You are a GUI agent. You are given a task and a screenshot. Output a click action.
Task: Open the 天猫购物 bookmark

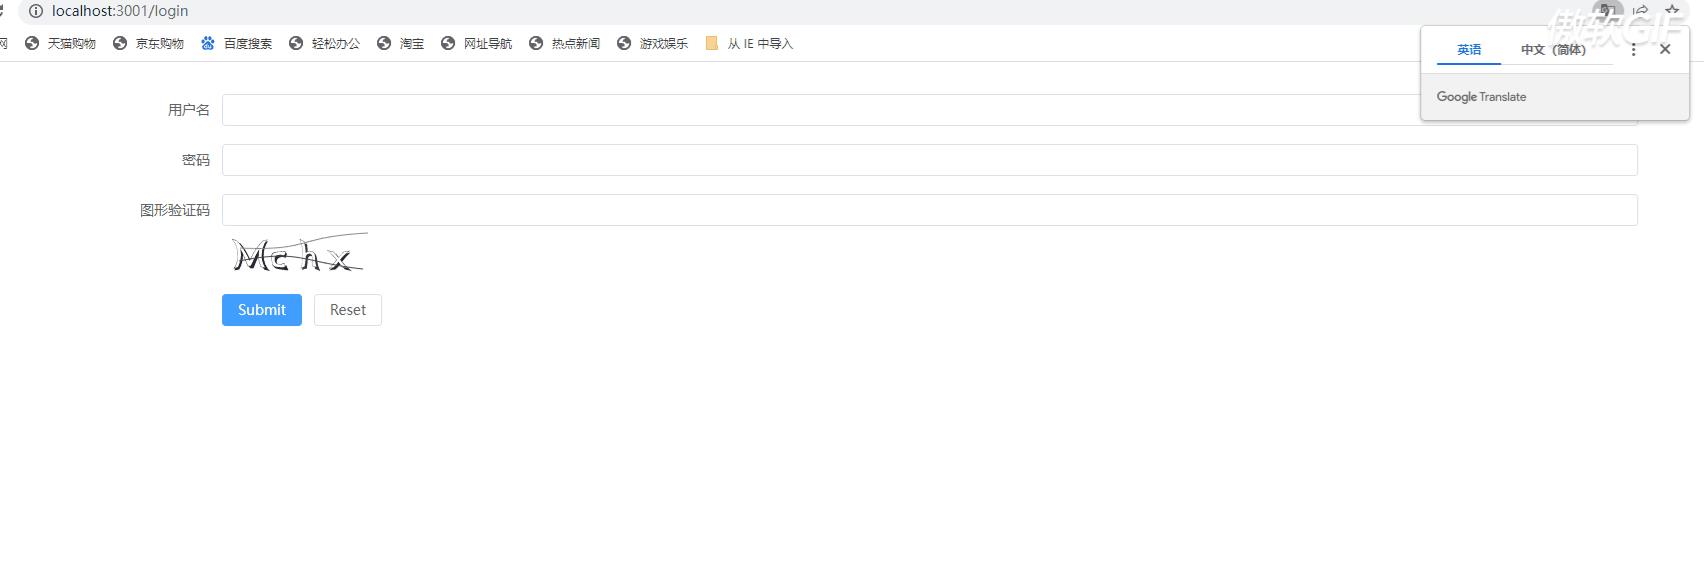[x=60, y=44]
